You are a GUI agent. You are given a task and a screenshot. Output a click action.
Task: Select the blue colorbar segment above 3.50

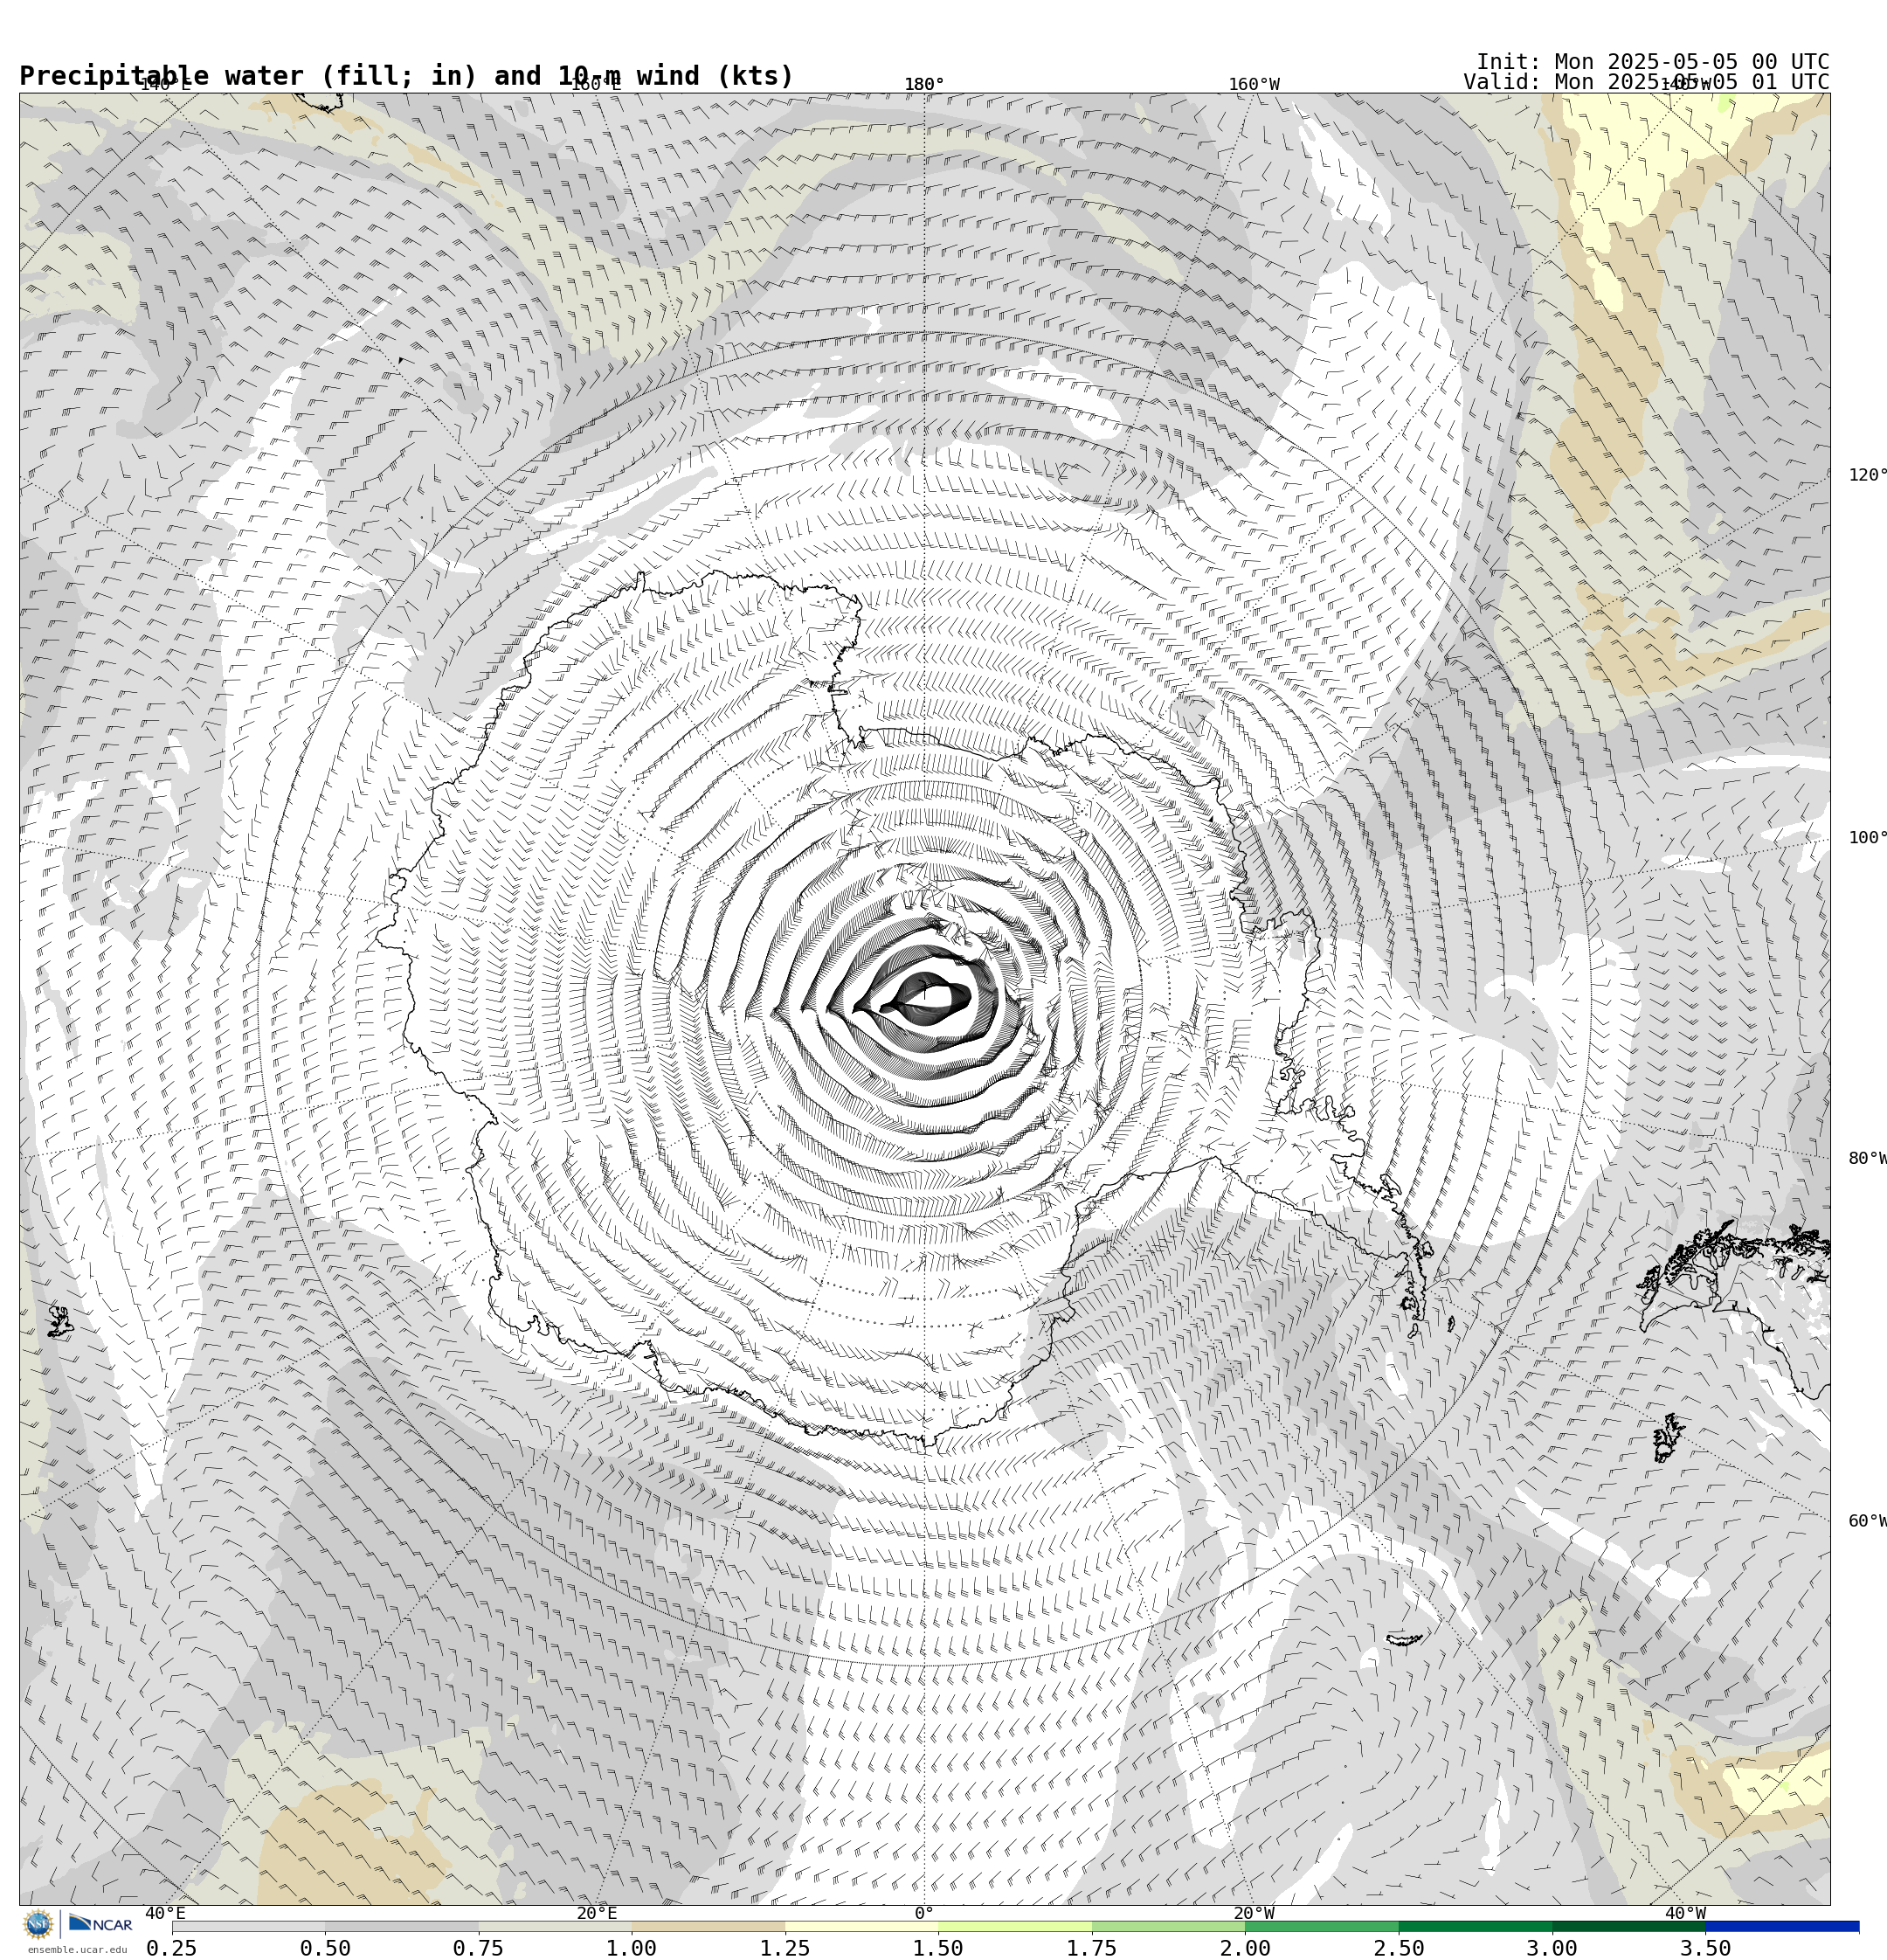click(1783, 1926)
